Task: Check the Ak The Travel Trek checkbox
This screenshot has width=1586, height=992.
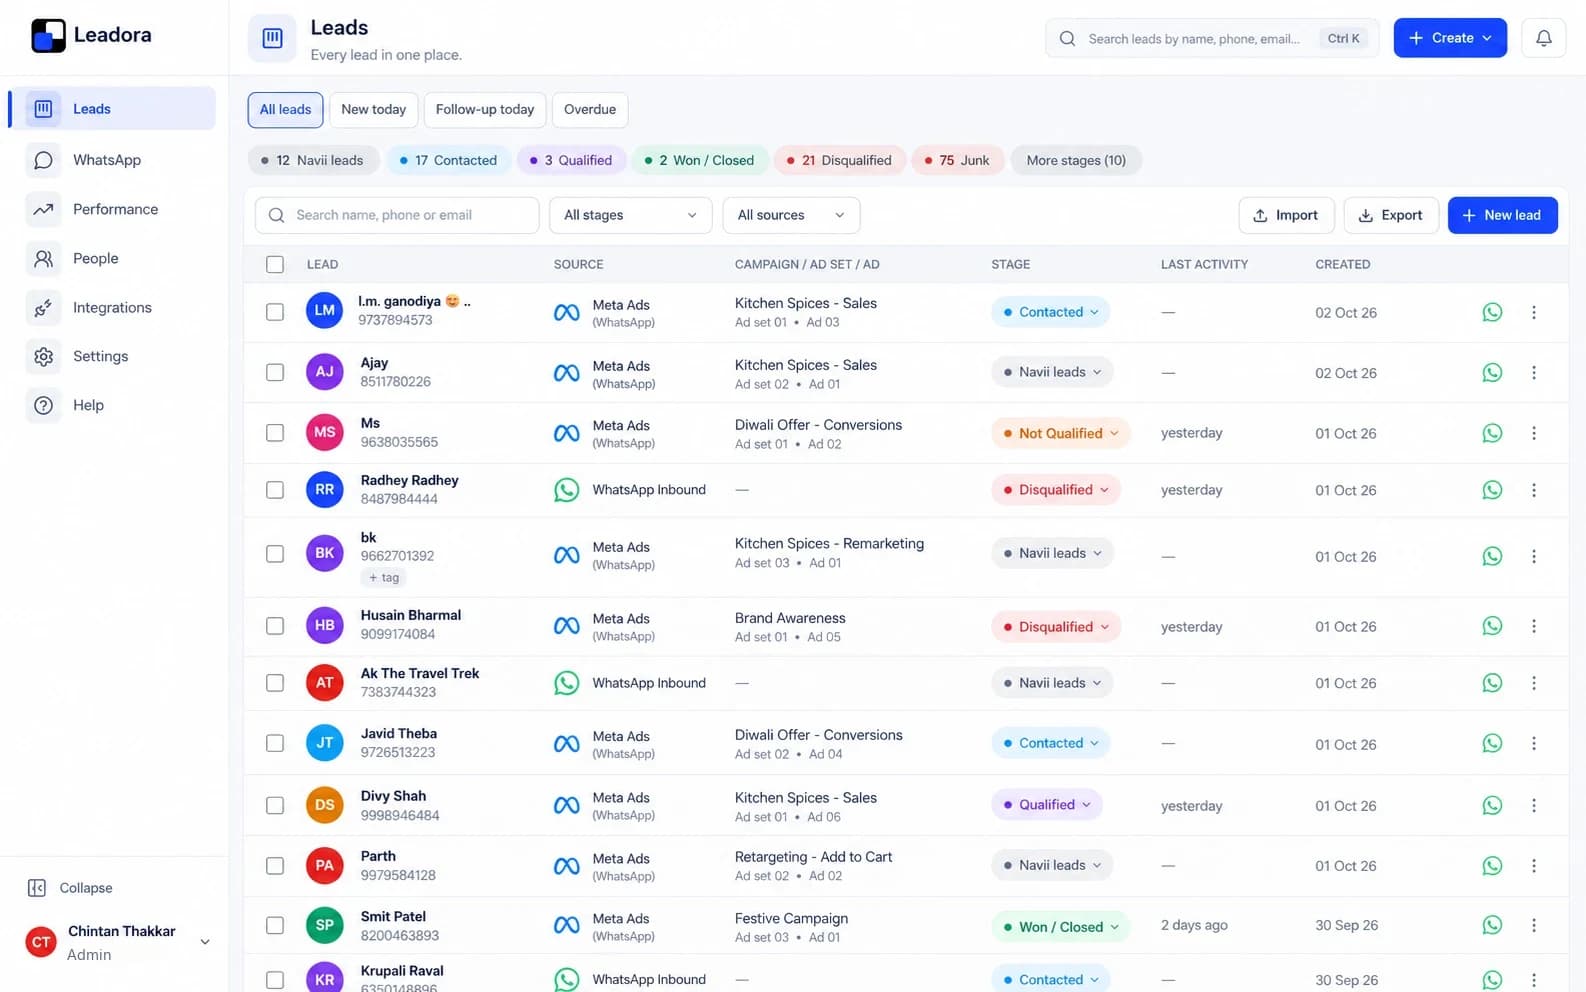Action: click(275, 683)
